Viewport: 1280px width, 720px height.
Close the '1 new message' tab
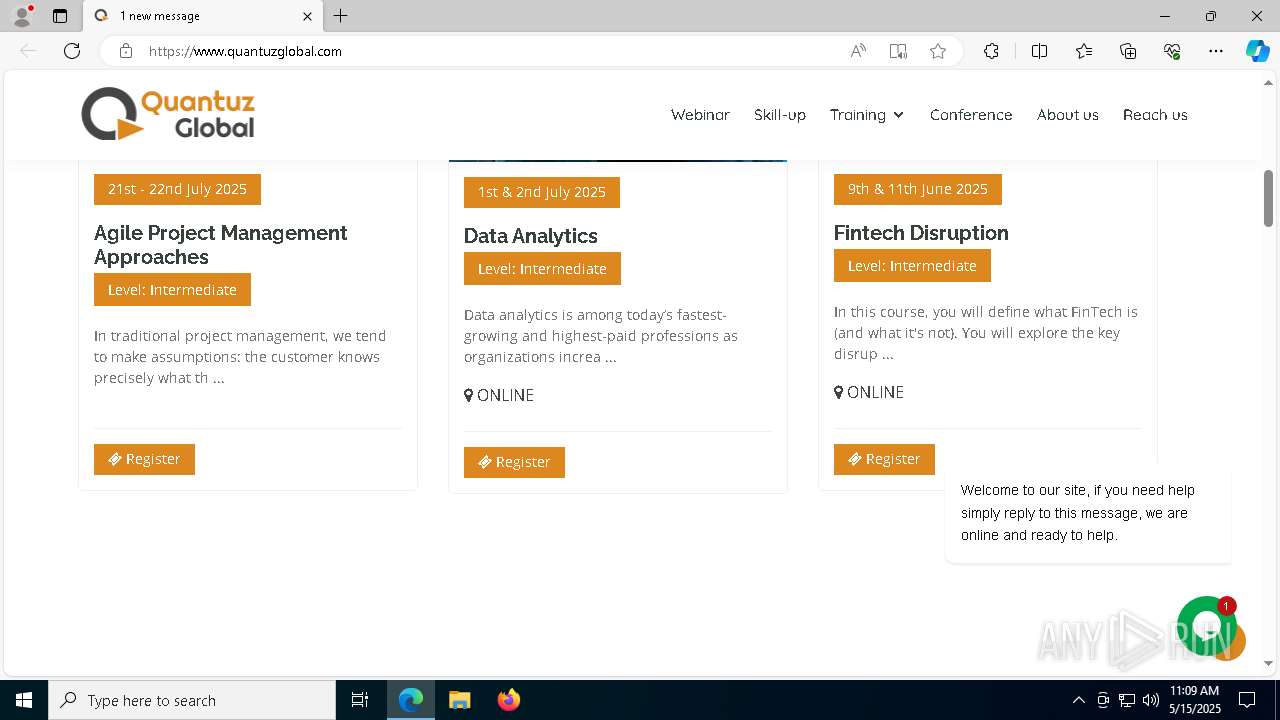pos(307,16)
